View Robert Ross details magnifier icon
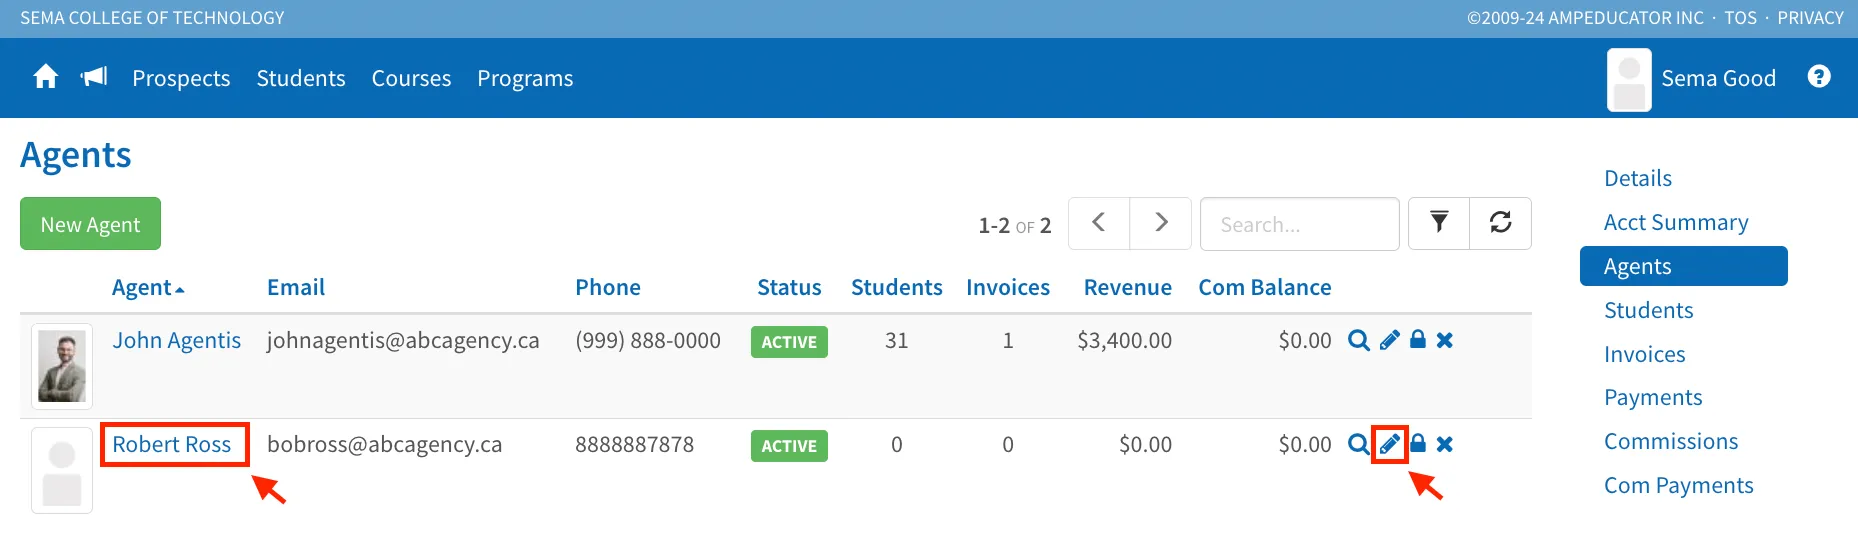 (x=1358, y=445)
